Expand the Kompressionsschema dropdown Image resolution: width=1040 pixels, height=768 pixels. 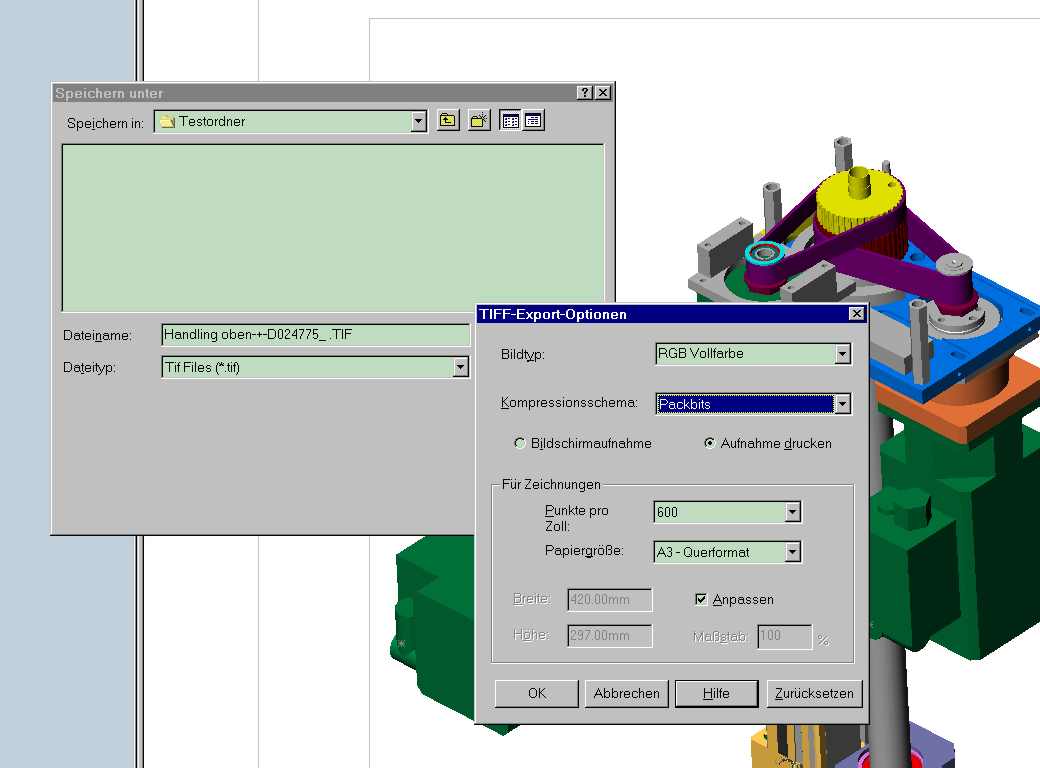point(842,404)
